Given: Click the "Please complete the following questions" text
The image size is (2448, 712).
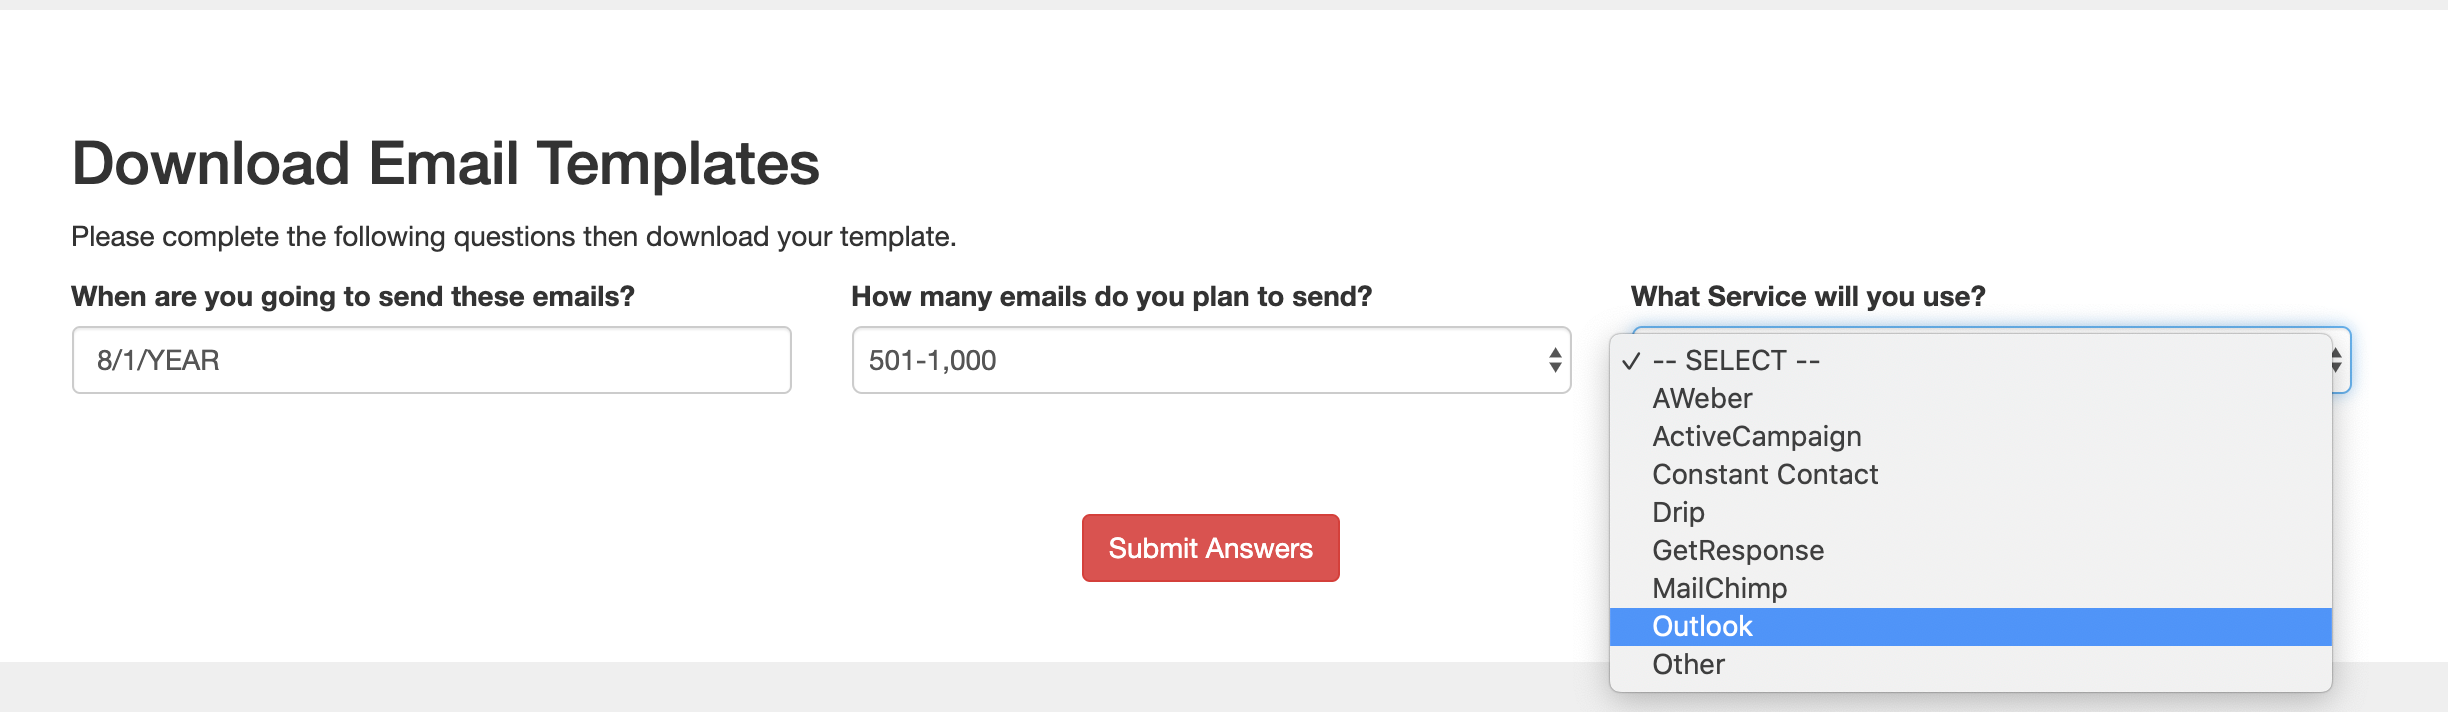Looking at the screenshot, I should click(x=513, y=236).
